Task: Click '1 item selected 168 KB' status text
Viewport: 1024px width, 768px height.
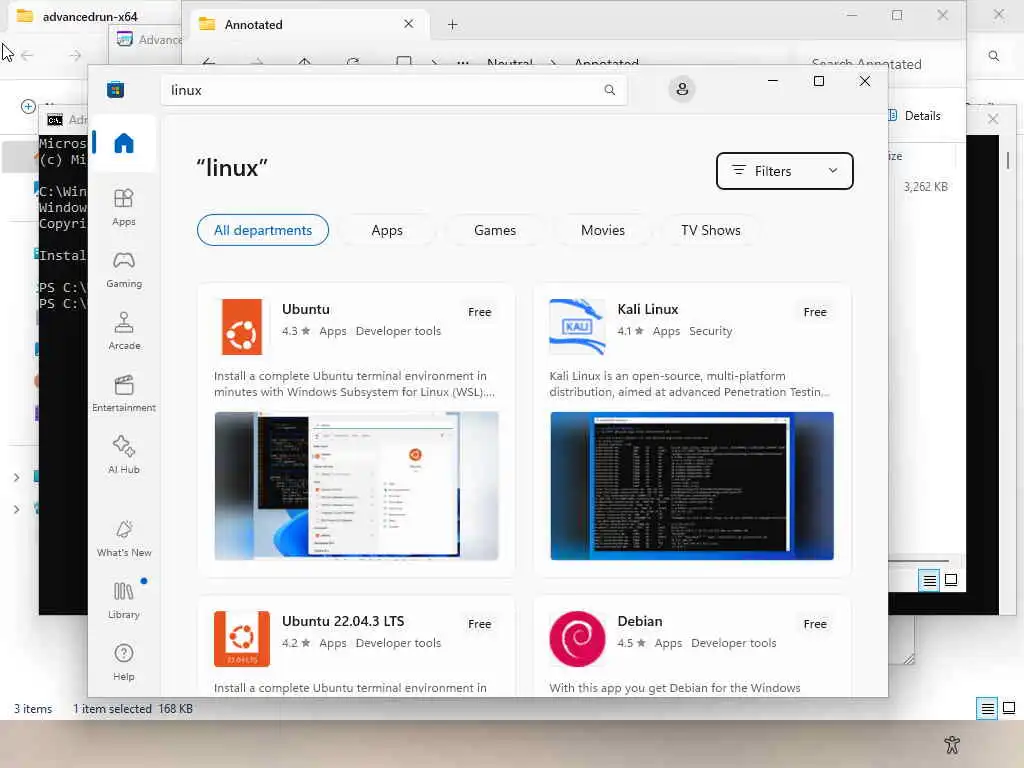Action: click(x=133, y=709)
